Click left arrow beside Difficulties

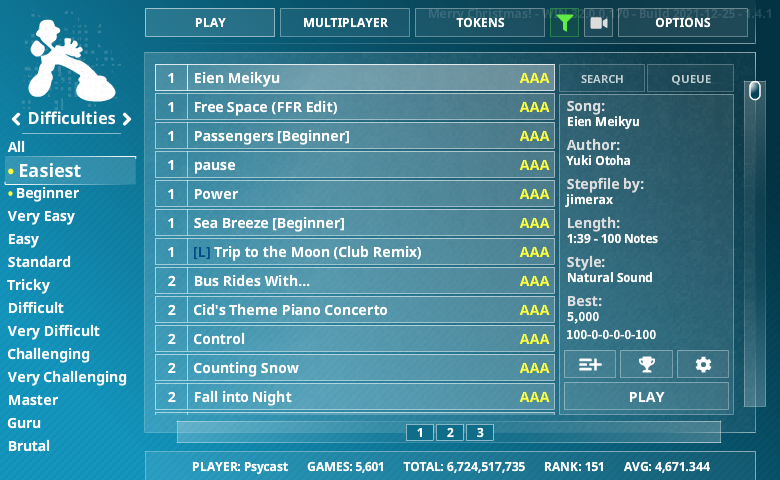point(17,120)
